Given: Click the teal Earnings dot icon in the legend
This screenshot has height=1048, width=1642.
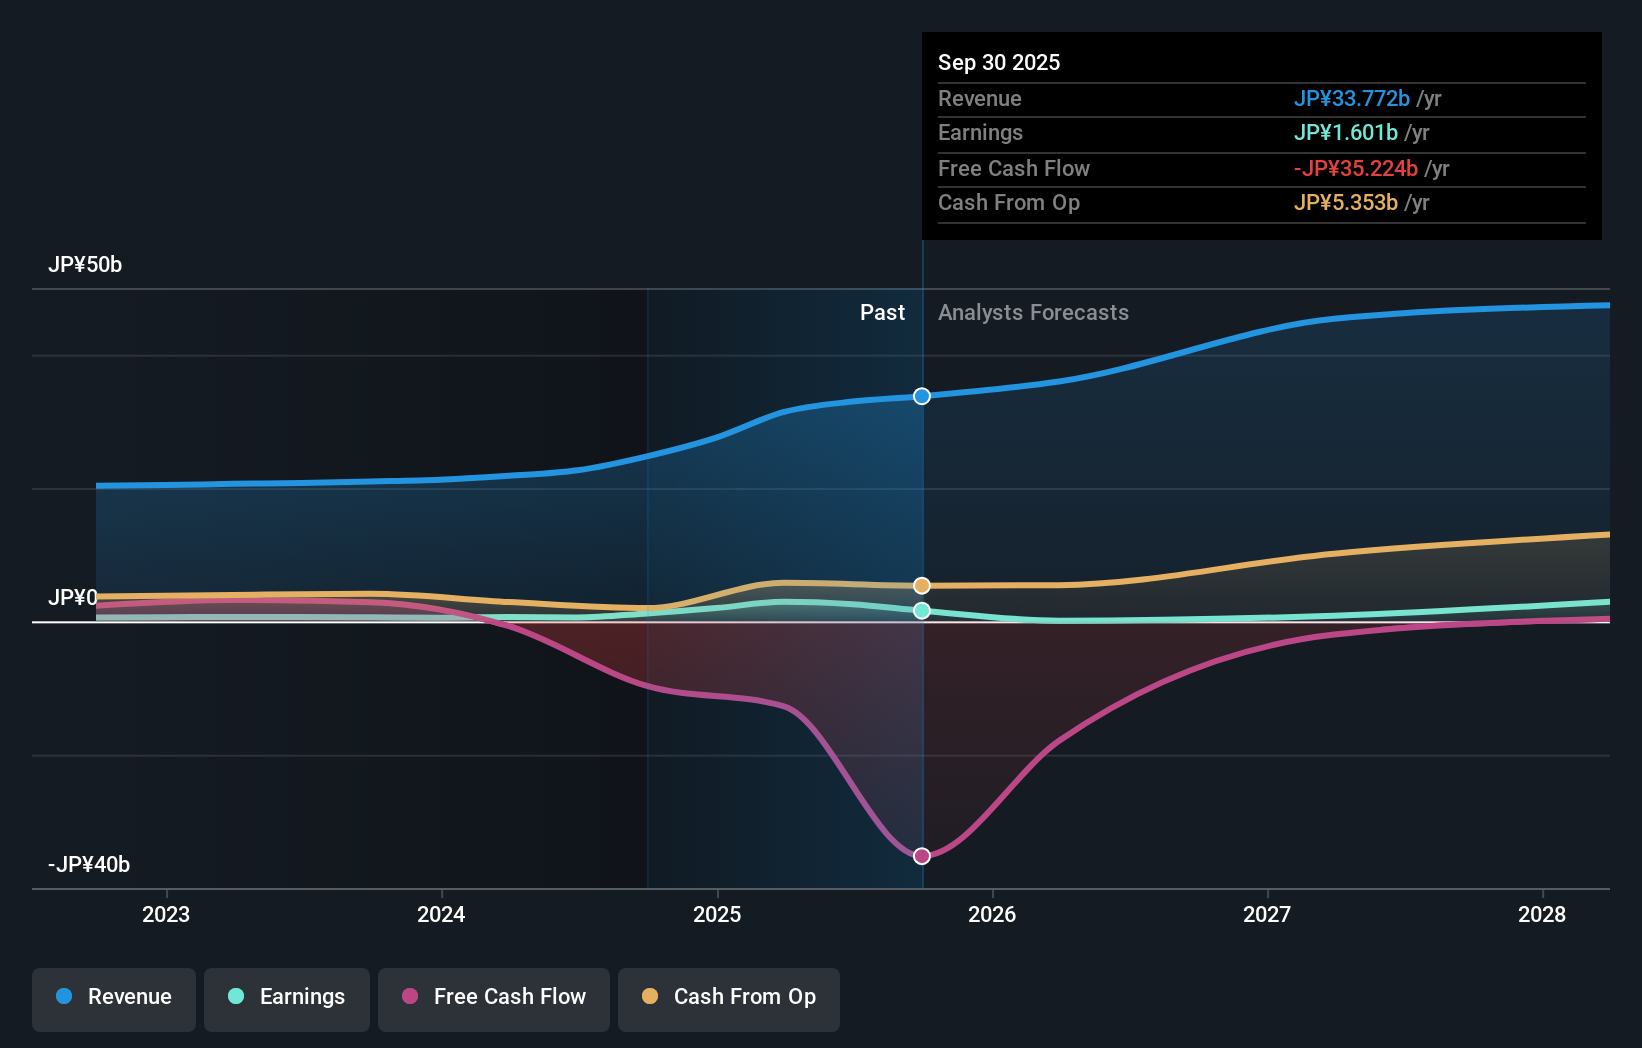Looking at the screenshot, I should click(236, 996).
